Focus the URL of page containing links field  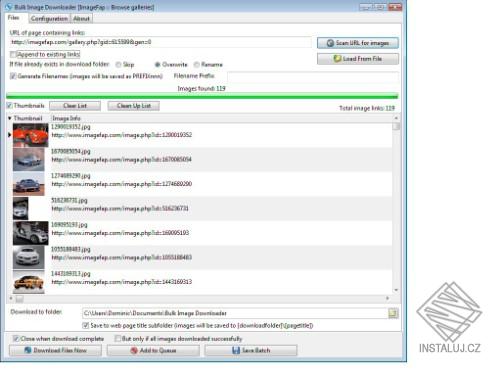160,42
